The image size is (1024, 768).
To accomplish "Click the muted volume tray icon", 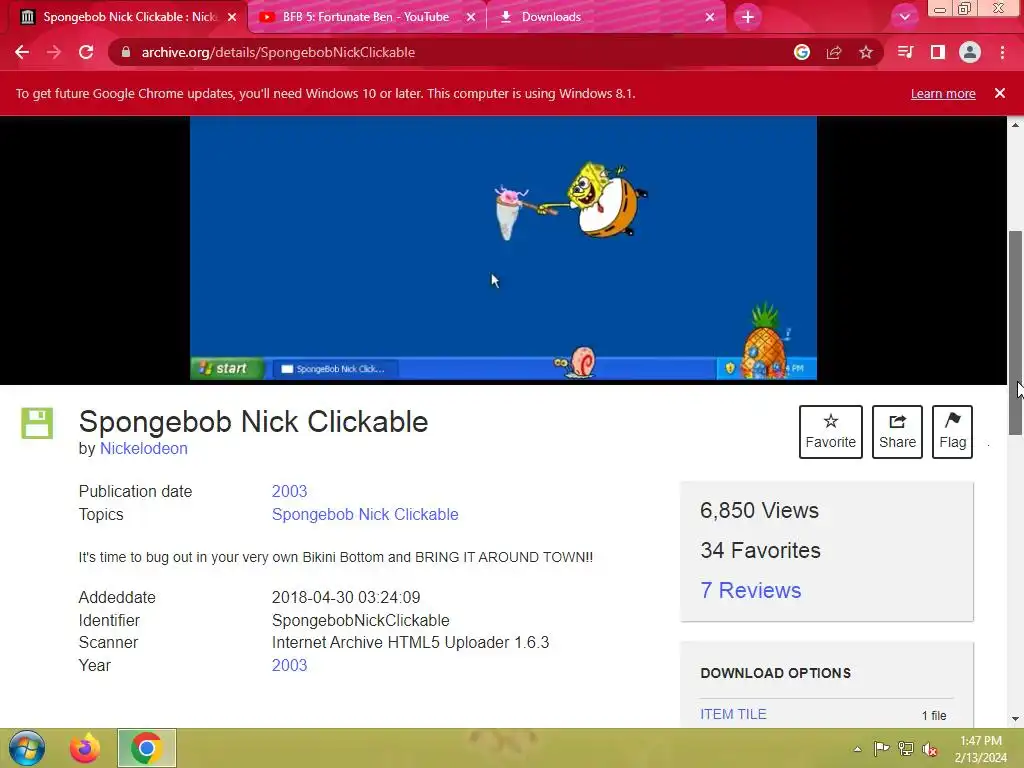I will click(930, 749).
